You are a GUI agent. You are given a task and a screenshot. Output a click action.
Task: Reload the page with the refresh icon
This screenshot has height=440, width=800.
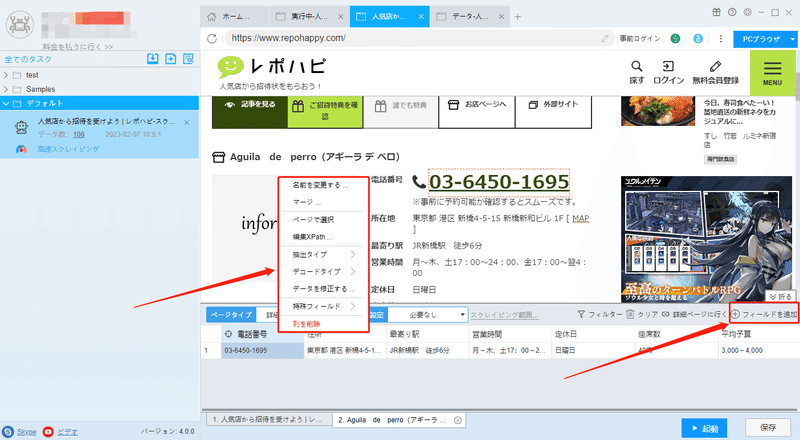pyautogui.click(x=212, y=38)
